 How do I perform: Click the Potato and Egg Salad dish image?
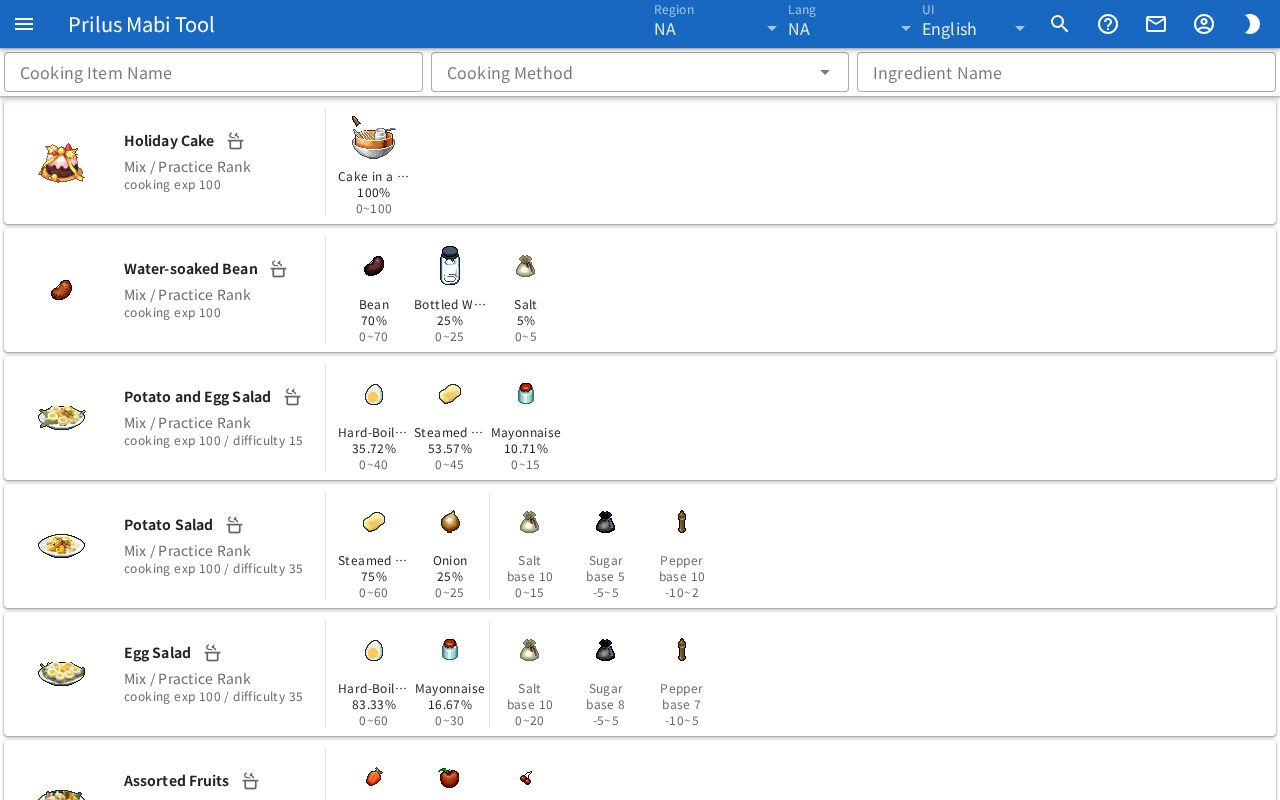(61, 417)
